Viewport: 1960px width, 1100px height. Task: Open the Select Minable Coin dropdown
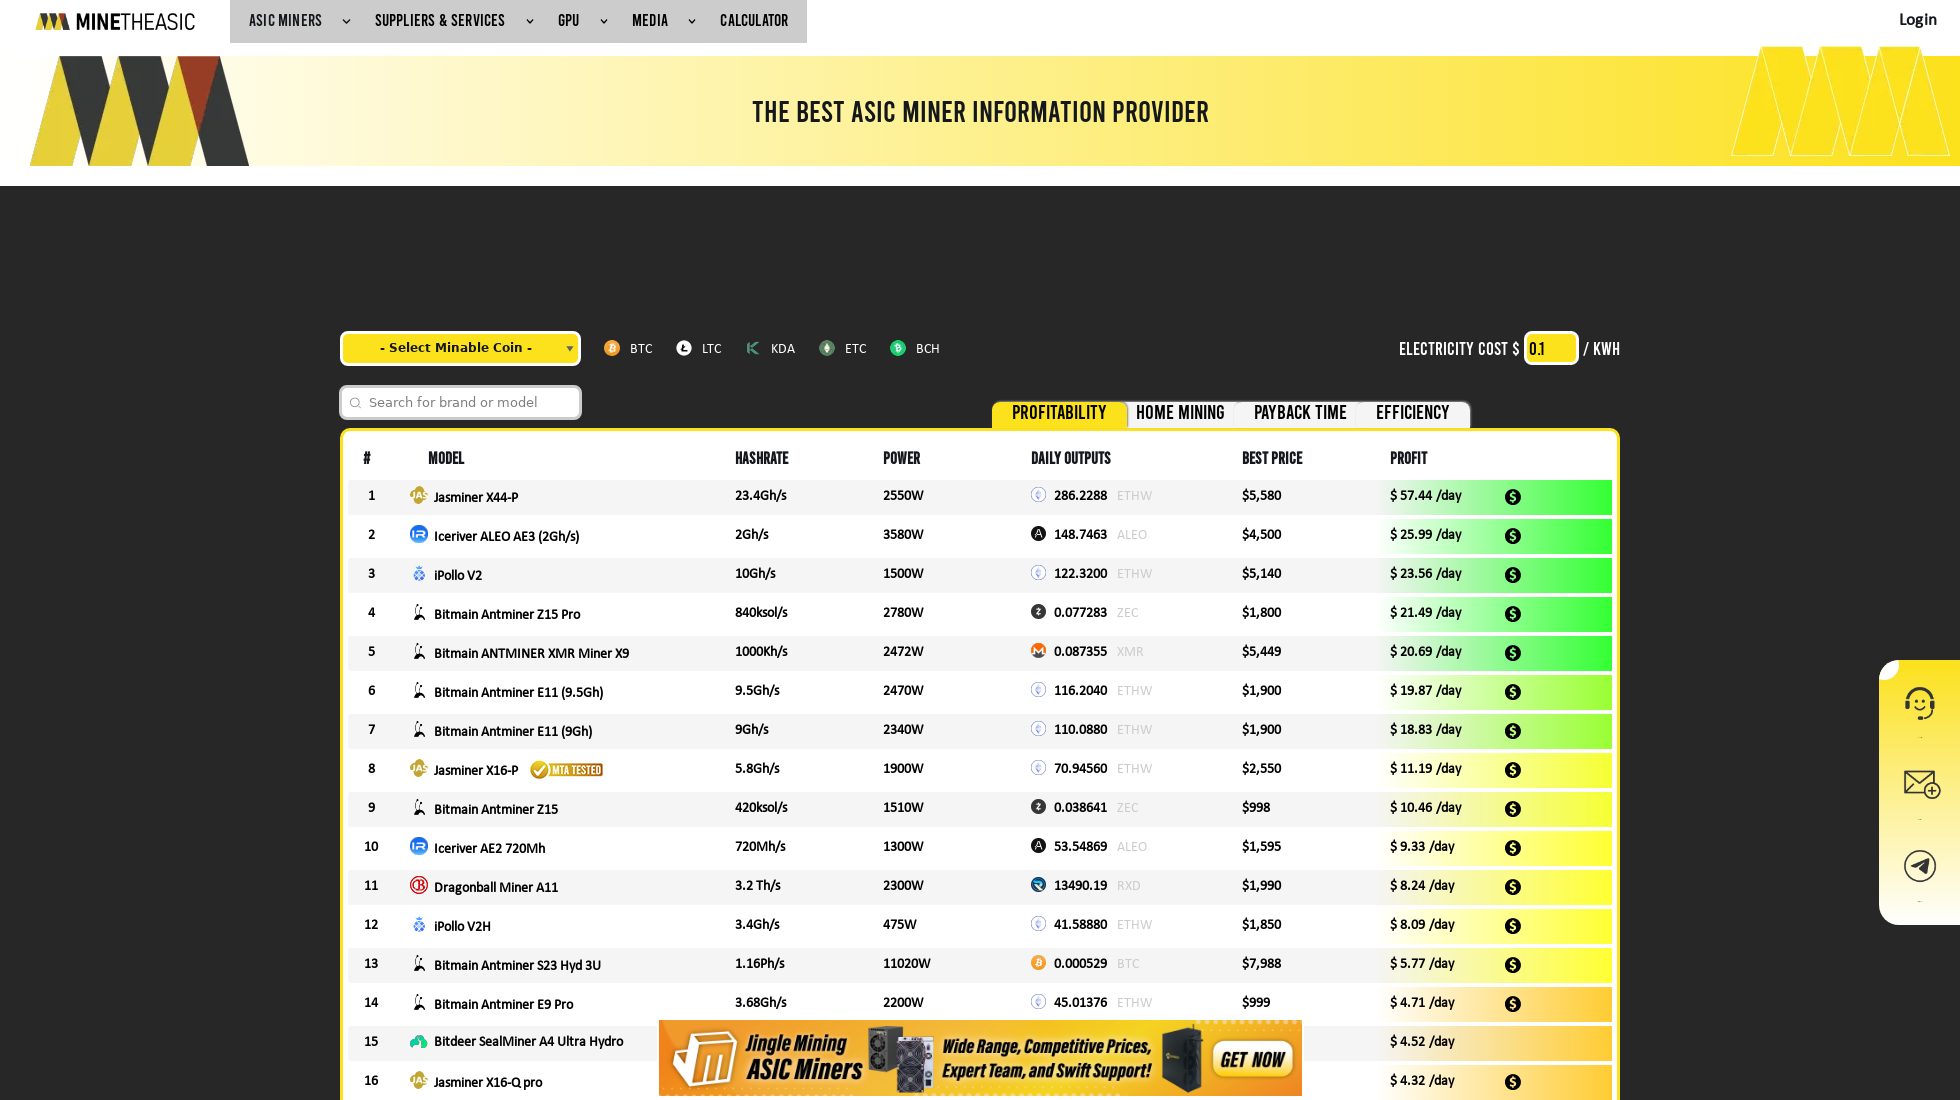(x=460, y=348)
